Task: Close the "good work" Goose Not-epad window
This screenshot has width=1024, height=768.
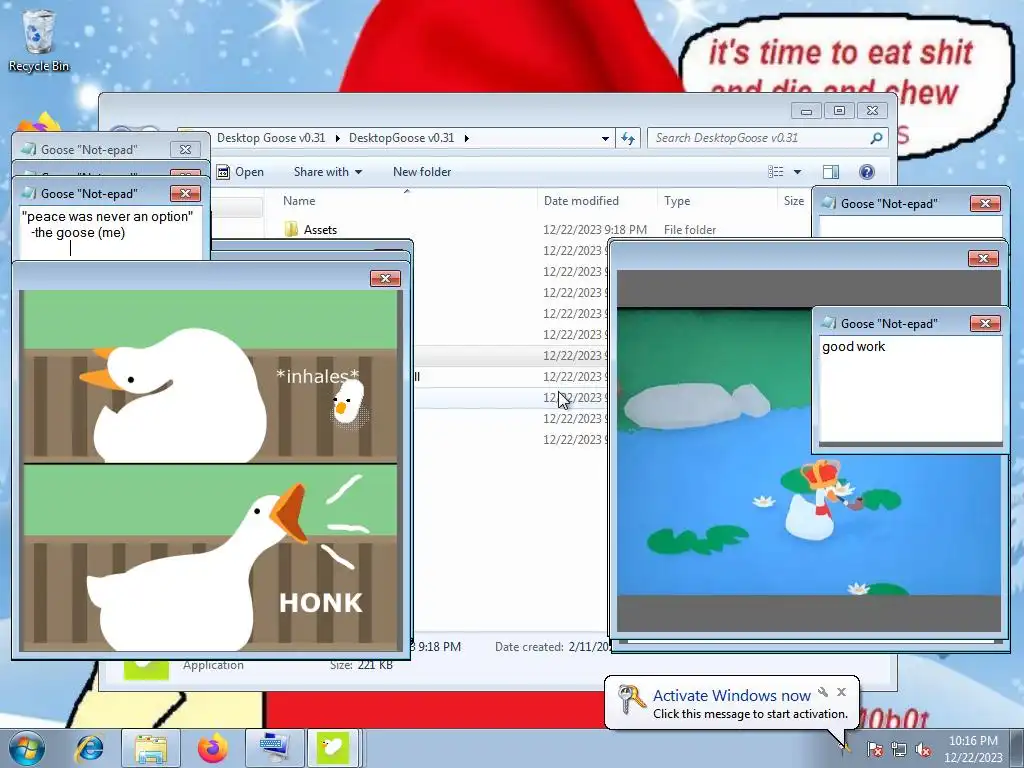Action: 985,323
